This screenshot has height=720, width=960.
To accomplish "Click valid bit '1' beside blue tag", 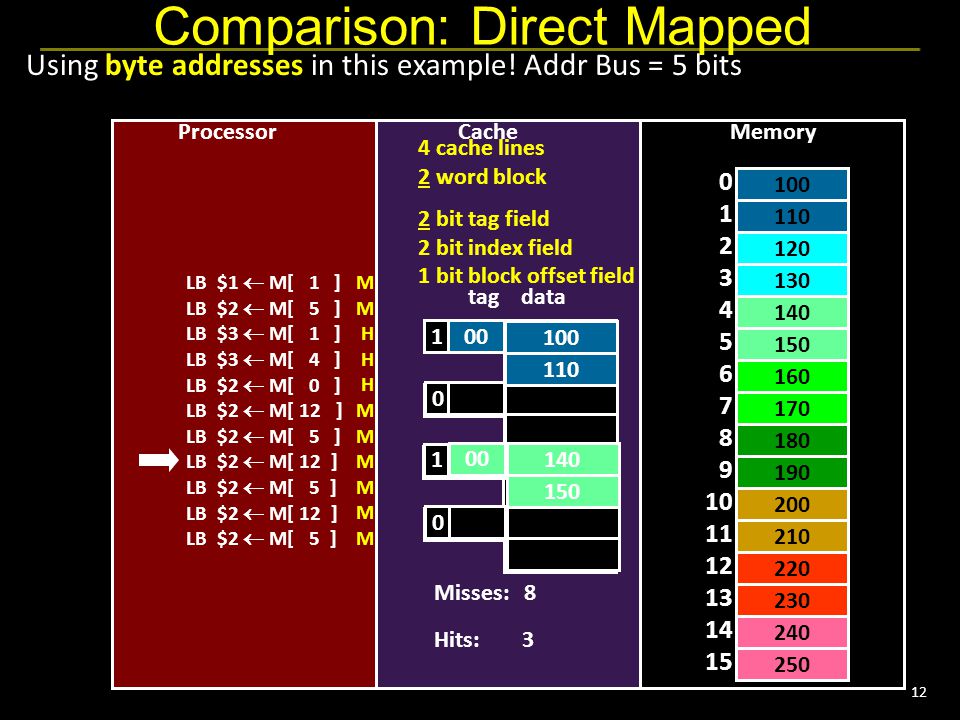I will tap(437, 337).
